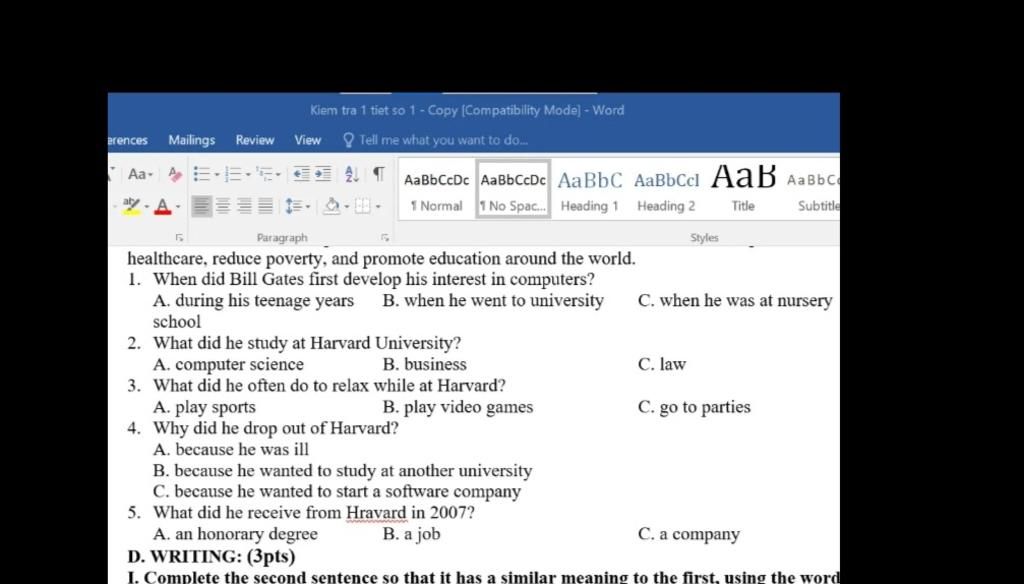1024x584 pixels.
Task: Click question 4 Why did he drop out
Action: [276, 428]
